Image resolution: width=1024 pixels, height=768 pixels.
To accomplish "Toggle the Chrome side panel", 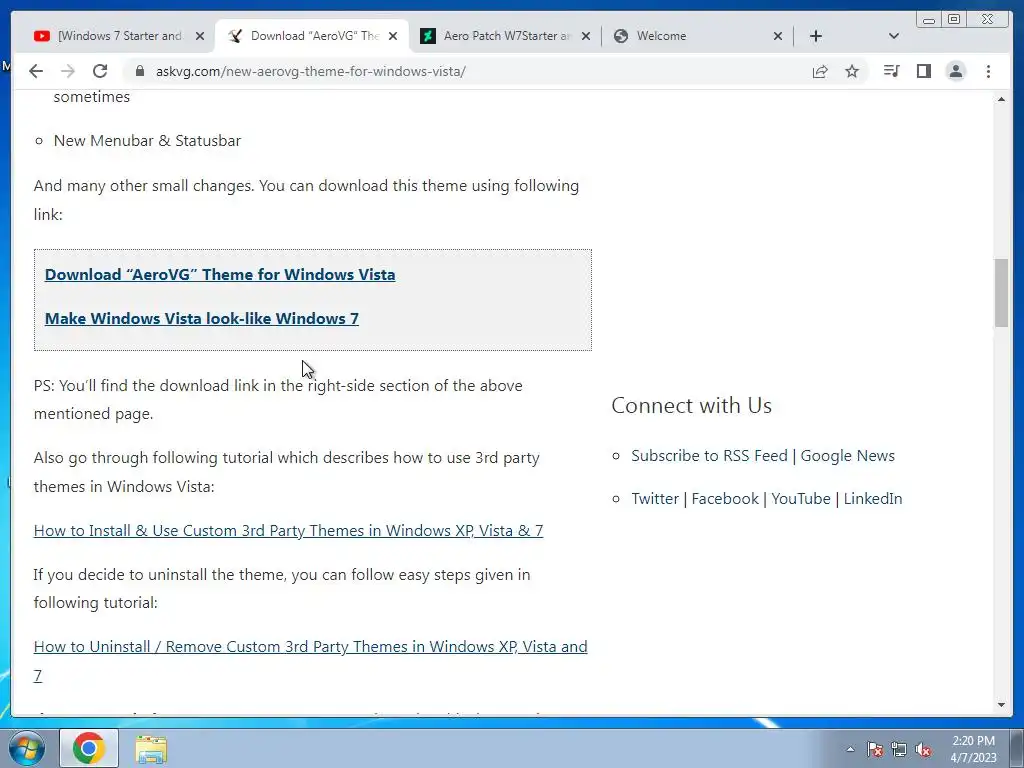I will click(923, 71).
